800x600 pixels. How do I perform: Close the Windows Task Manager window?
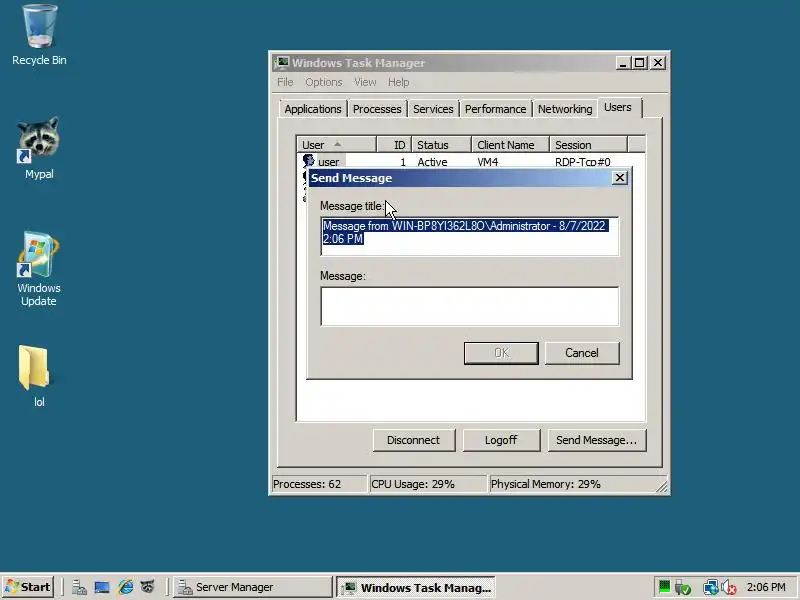pyautogui.click(x=658, y=63)
